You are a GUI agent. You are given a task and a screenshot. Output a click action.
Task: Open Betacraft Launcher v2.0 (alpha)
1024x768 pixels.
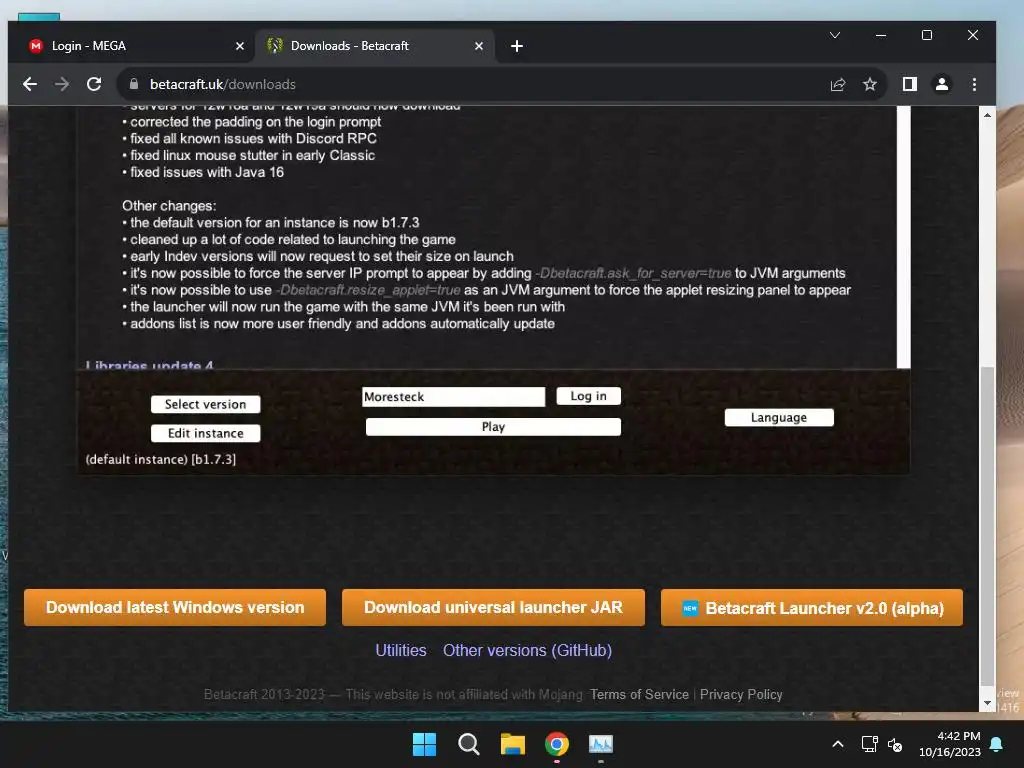click(812, 607)
